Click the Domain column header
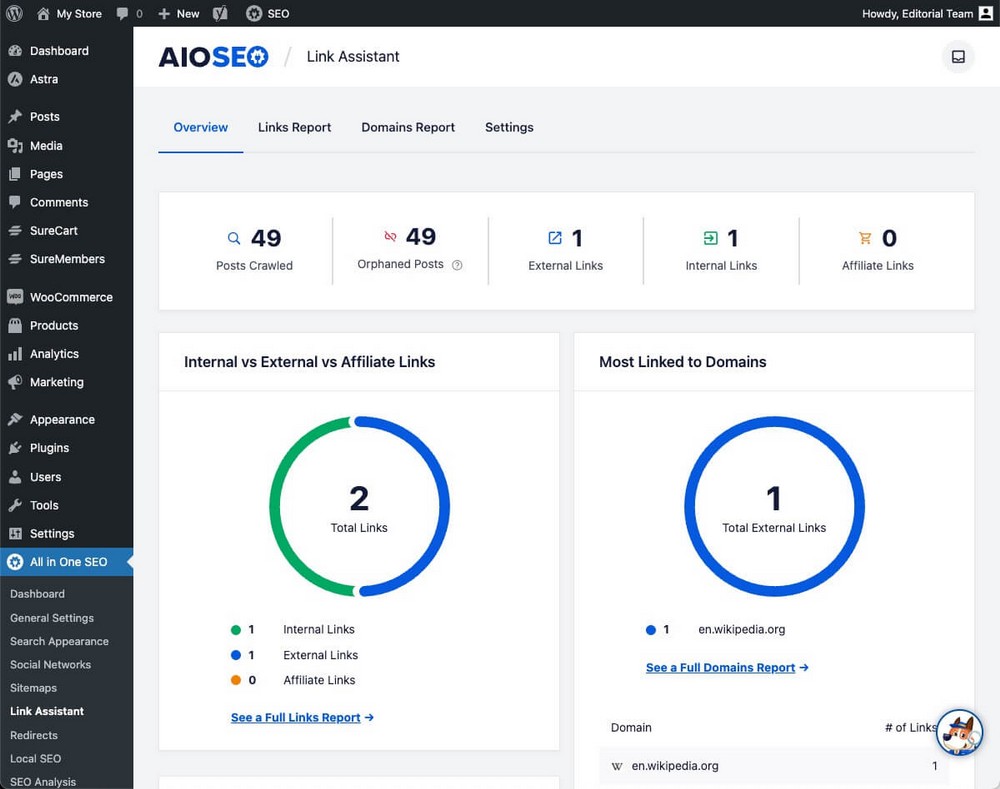This screenshot has height=789, width=1000. (631, 728)
